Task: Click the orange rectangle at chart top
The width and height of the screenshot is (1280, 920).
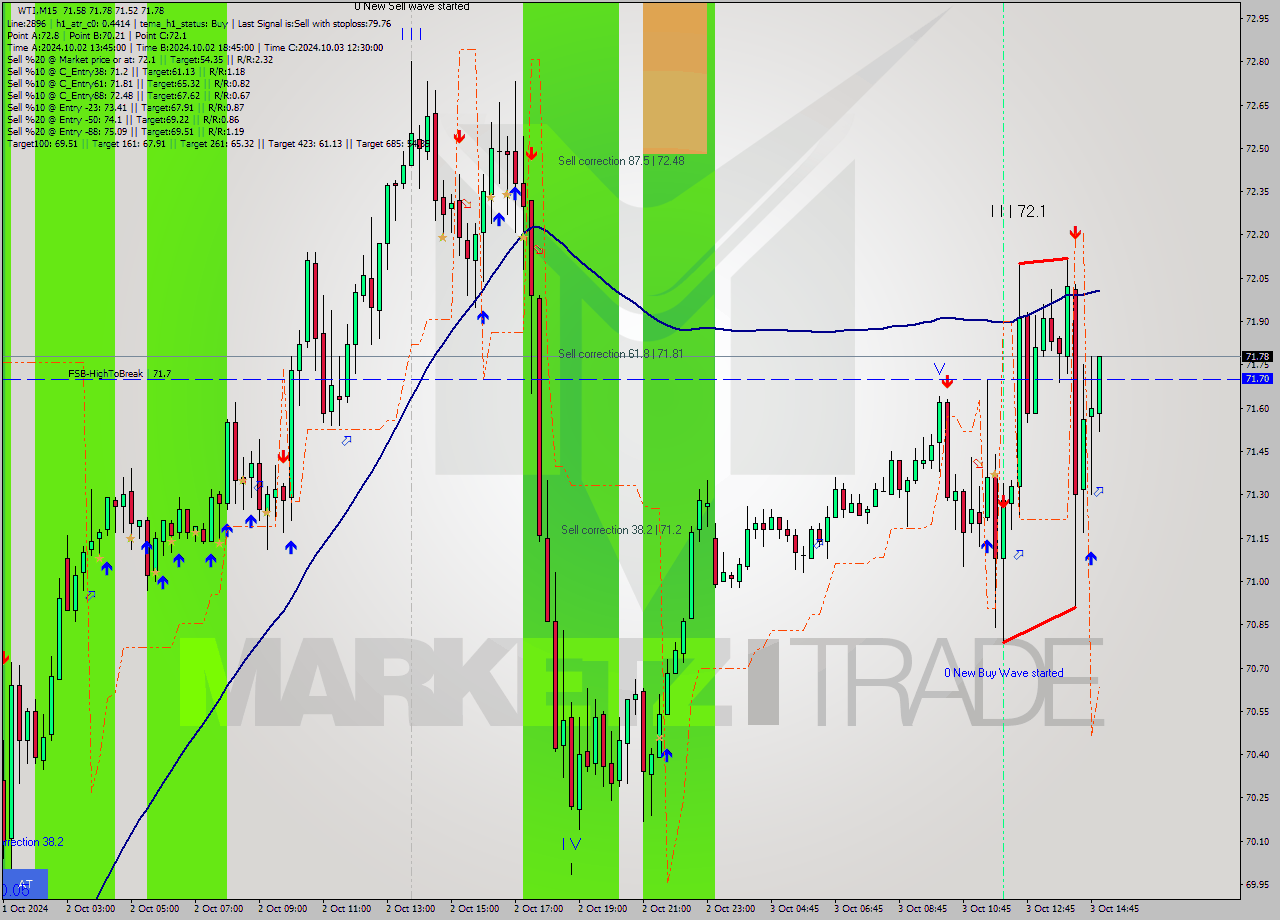Action: tap(675, 78)
